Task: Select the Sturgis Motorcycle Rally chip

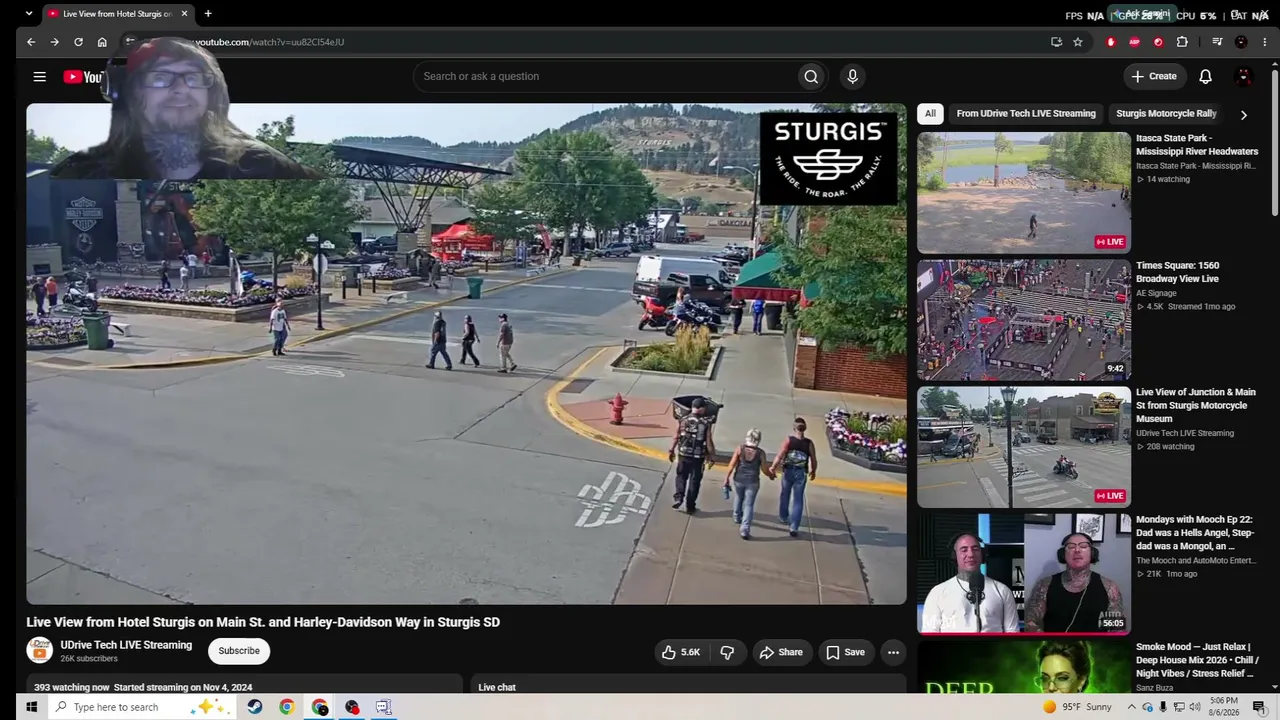Action: click(x=1166, y=114)
